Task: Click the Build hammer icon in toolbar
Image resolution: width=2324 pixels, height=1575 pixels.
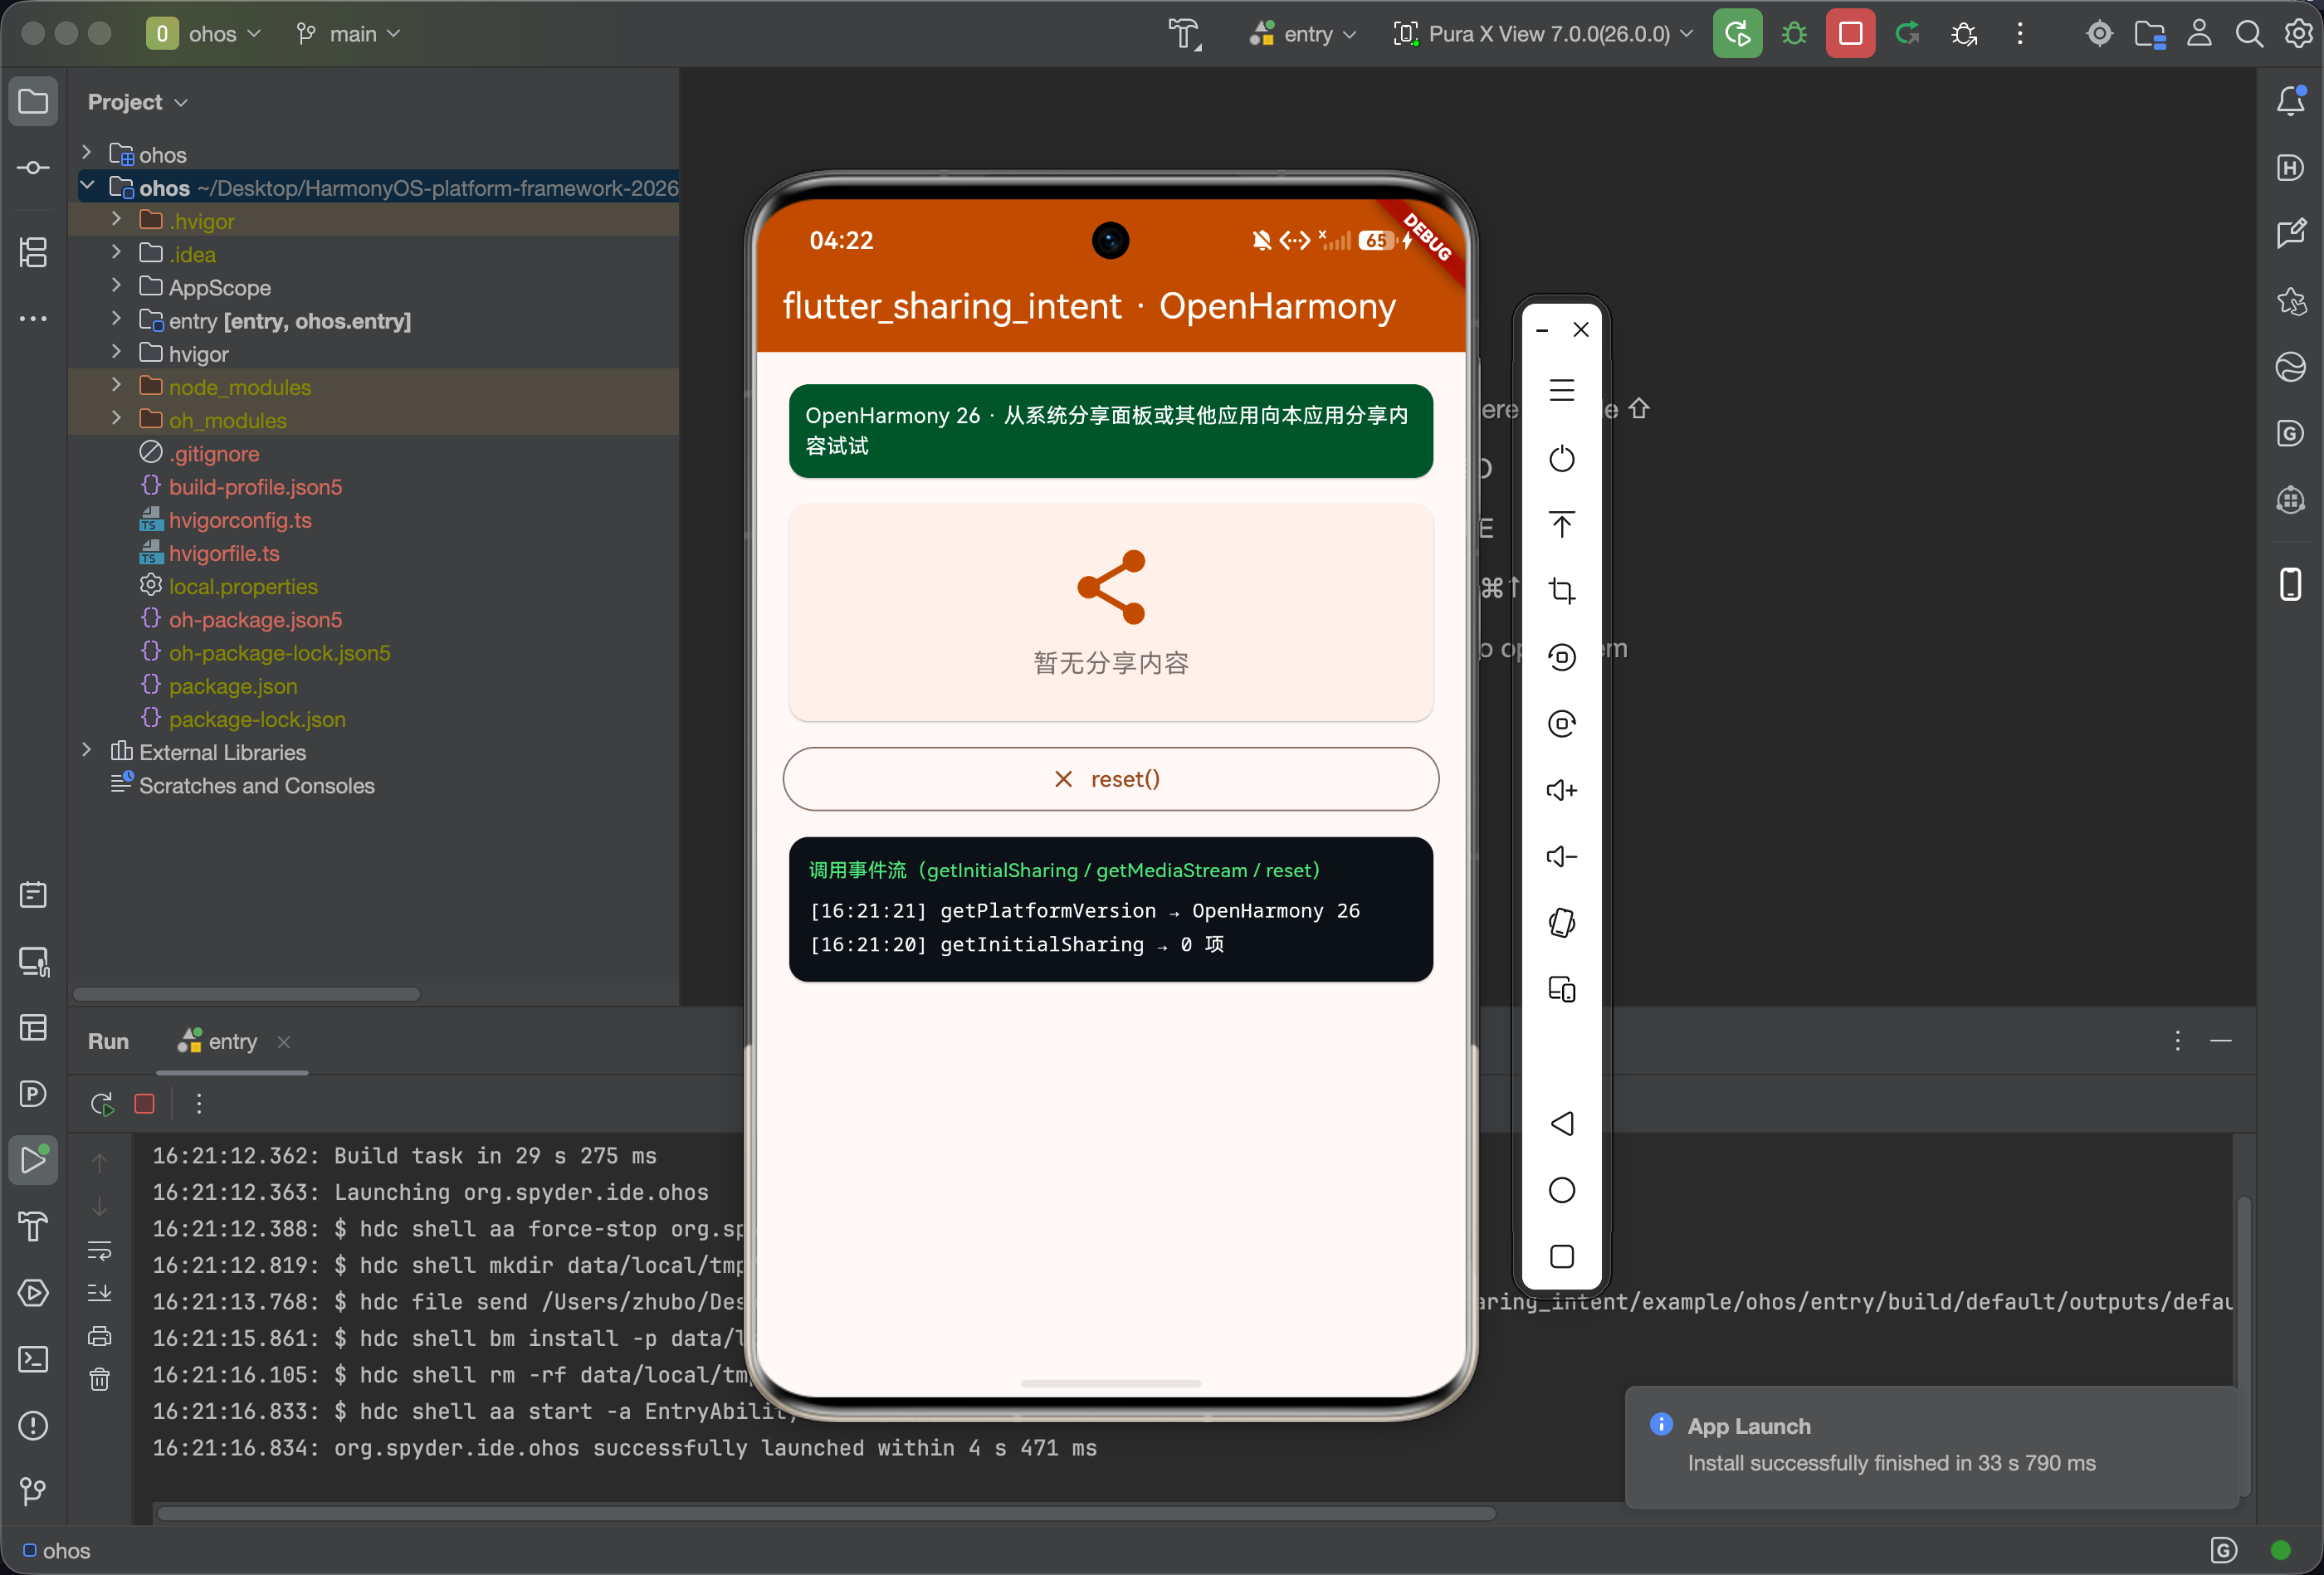Action: click(1185, 34)
